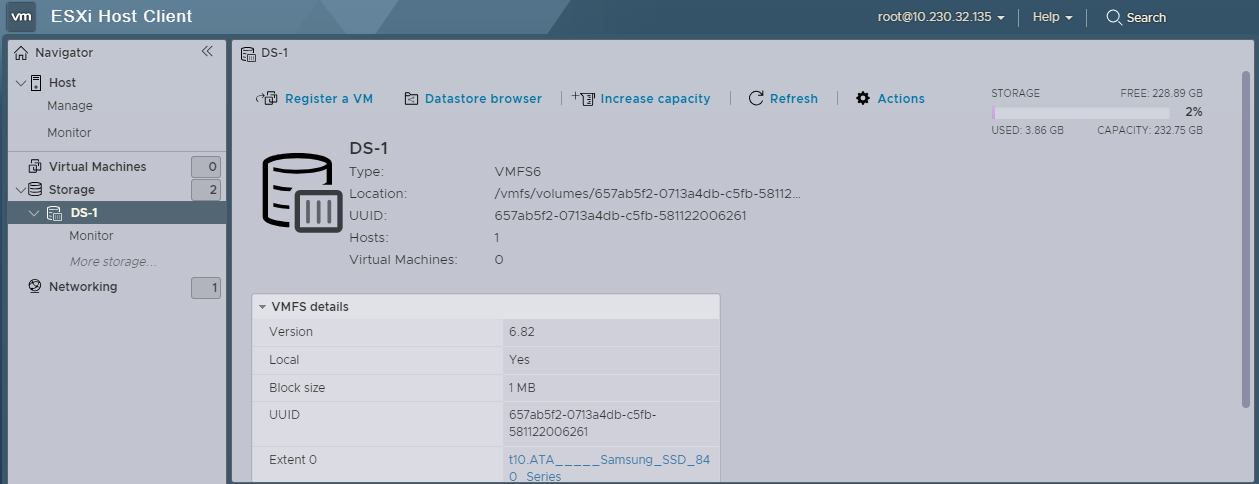Click the Refresh circular arrow icon
The width and height of the screenshot is (1259, 484).
[756, 98]
